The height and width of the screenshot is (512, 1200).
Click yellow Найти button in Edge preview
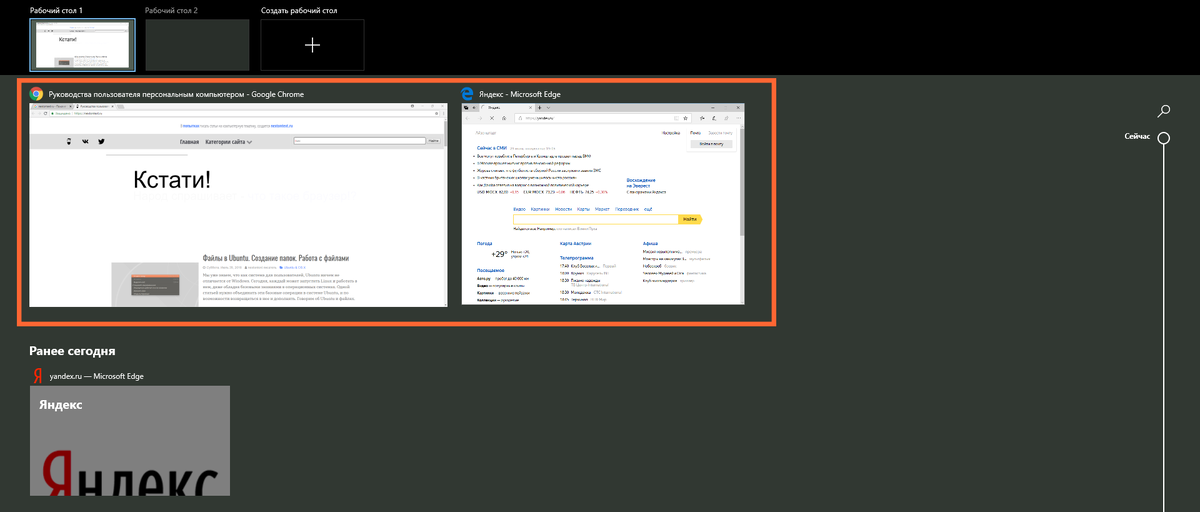pos(690,219)
